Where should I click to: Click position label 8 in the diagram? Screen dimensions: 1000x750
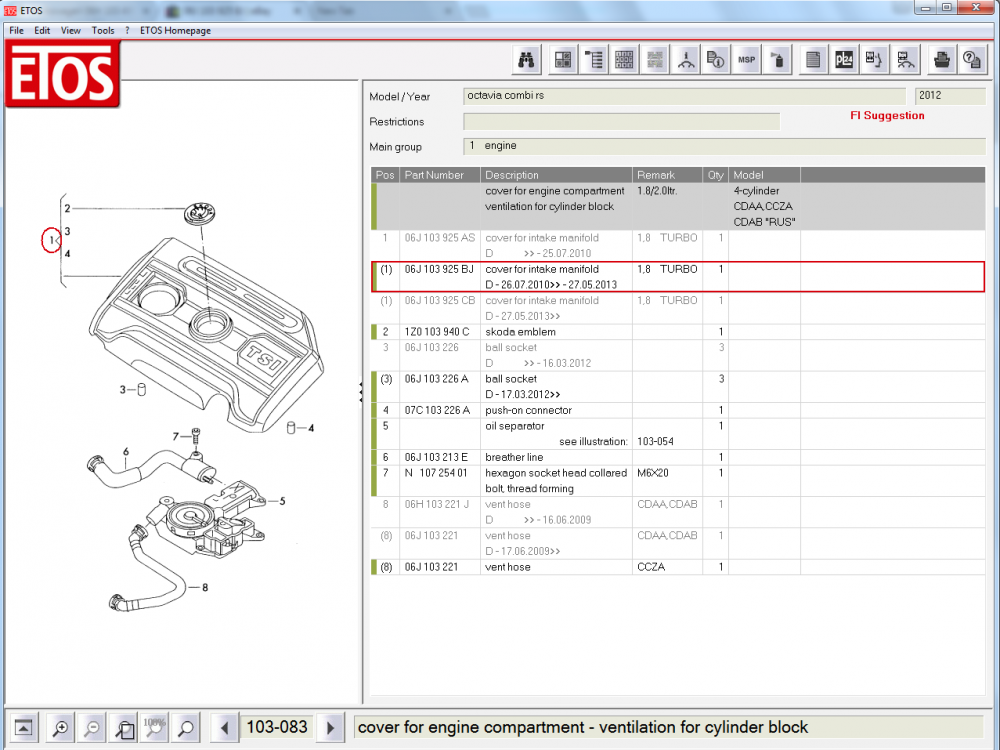pyautogui.click(x=205, y=587)
